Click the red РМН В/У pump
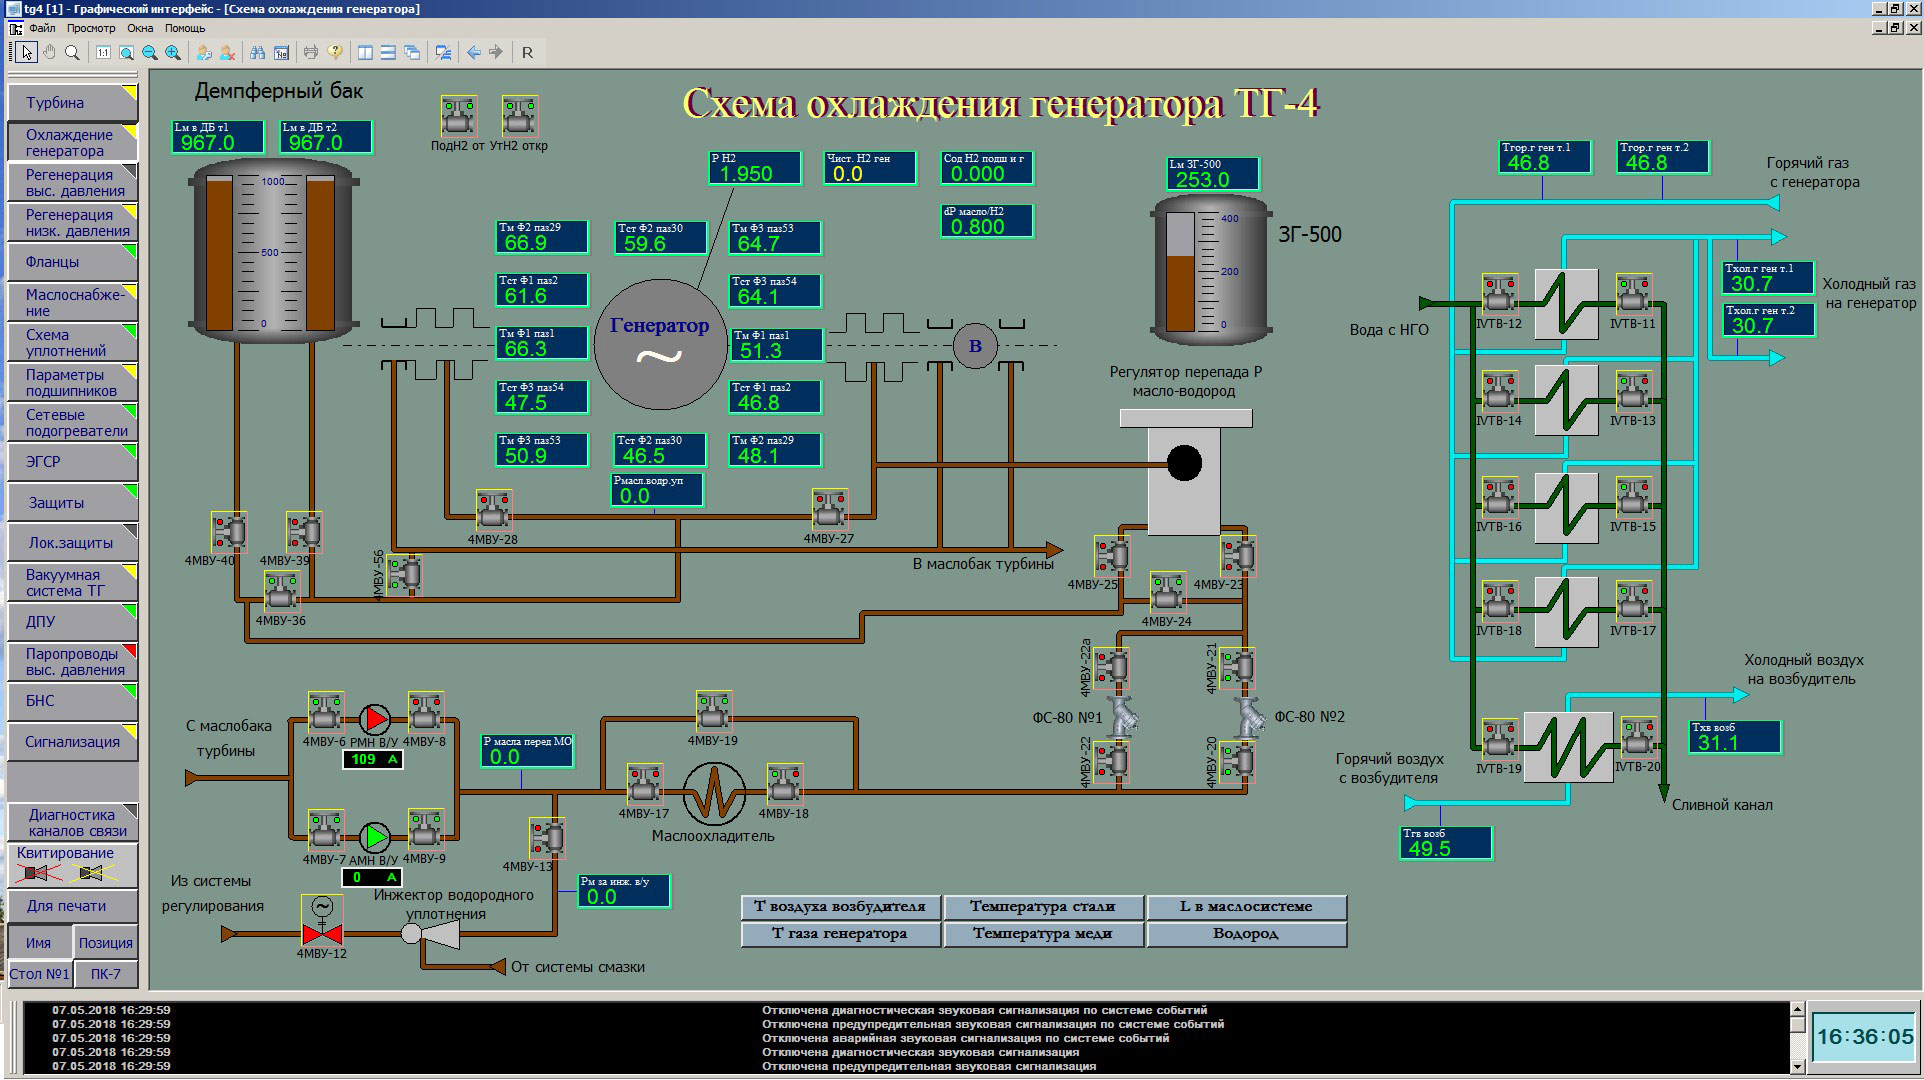This screenshot has width=1924, height=1080. coord(375,719)
